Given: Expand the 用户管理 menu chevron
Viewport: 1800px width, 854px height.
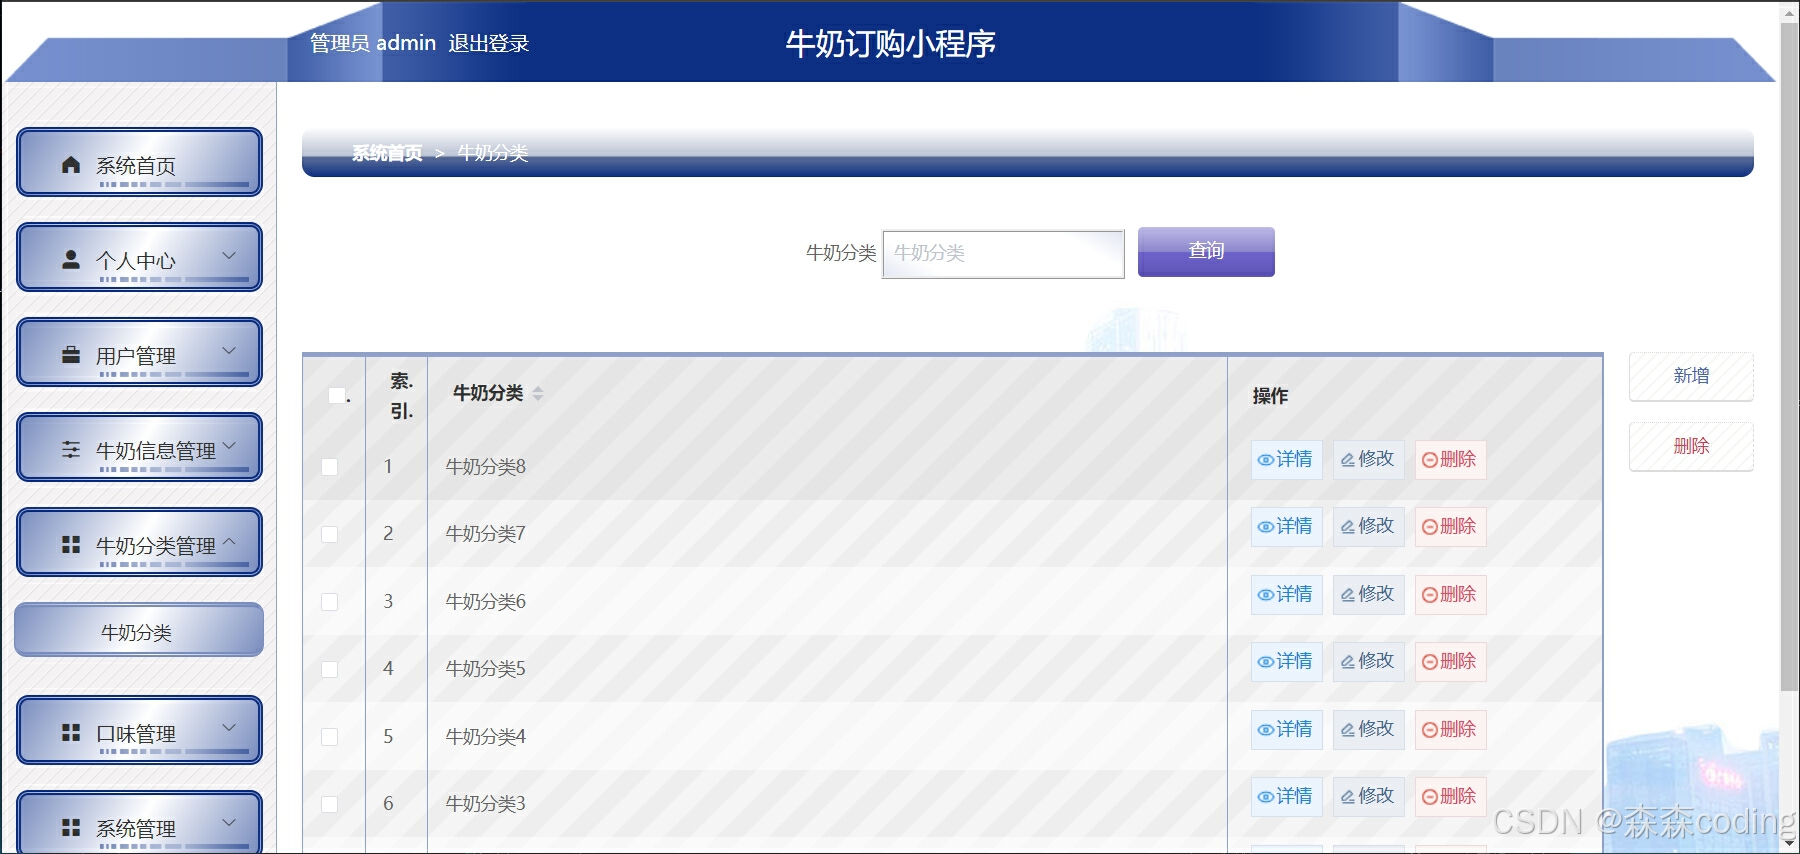Looking at the screenshot, I should pyautogui.click(x=229, y=350).
